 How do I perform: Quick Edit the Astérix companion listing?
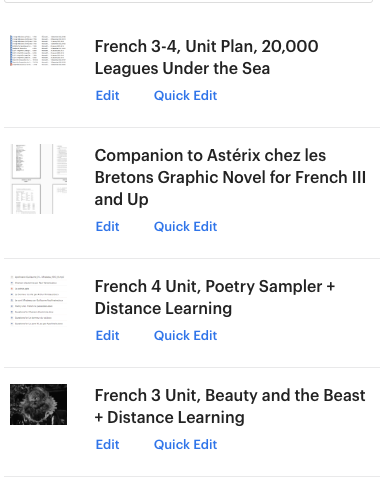tap(185, 227)
